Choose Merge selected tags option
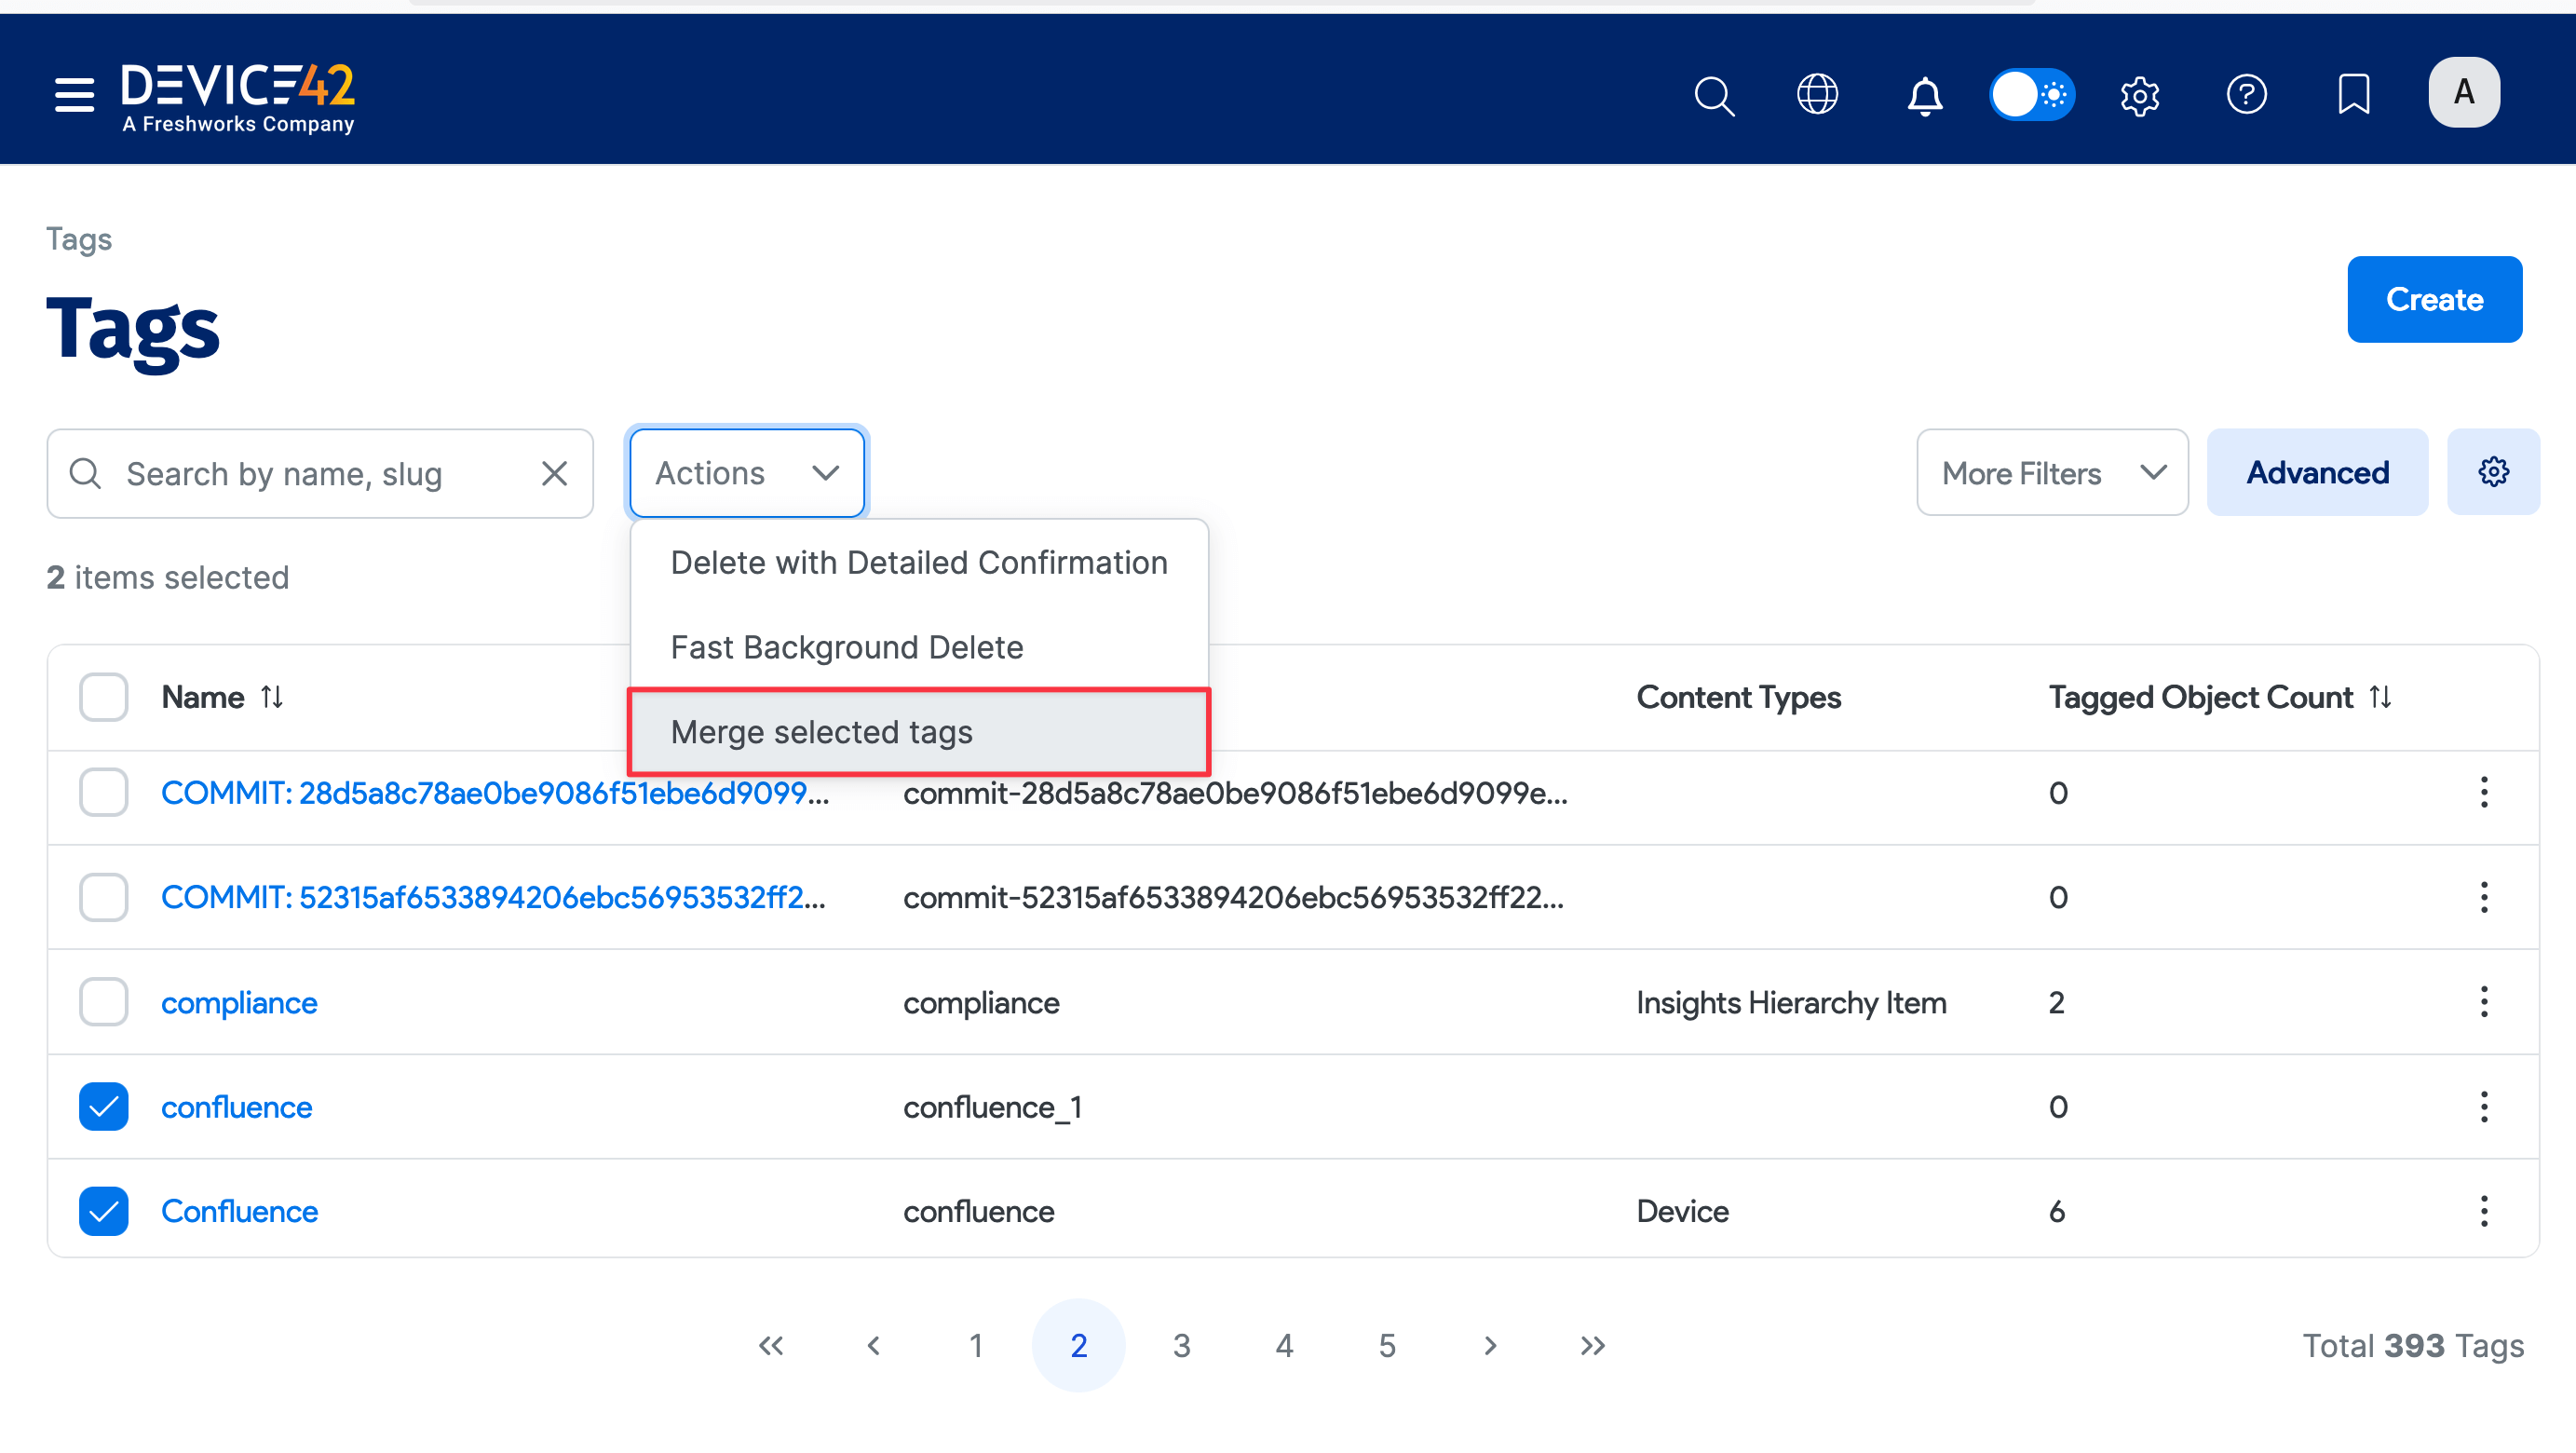 pos(919,732)
